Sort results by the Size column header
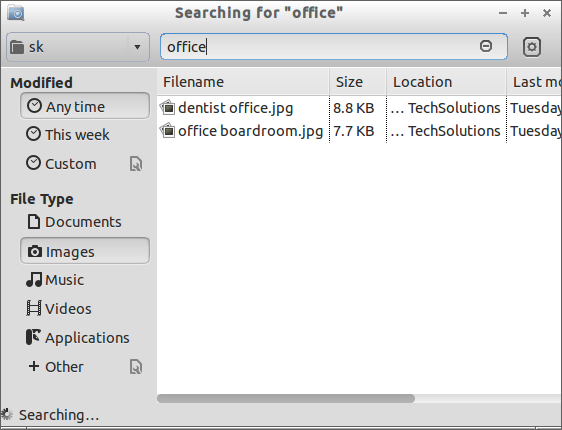 click(x=358, y=82)
